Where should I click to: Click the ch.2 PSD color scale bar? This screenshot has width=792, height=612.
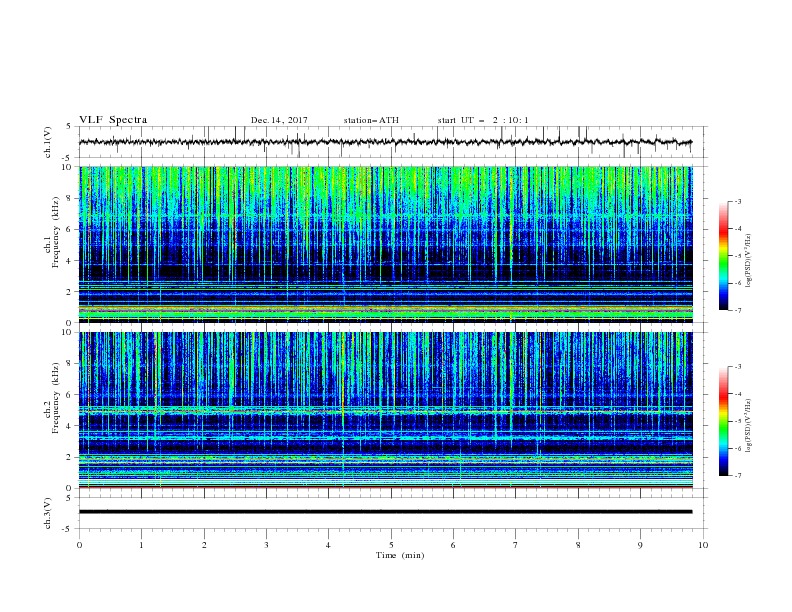pyautogui.click(x=723, y=421)
